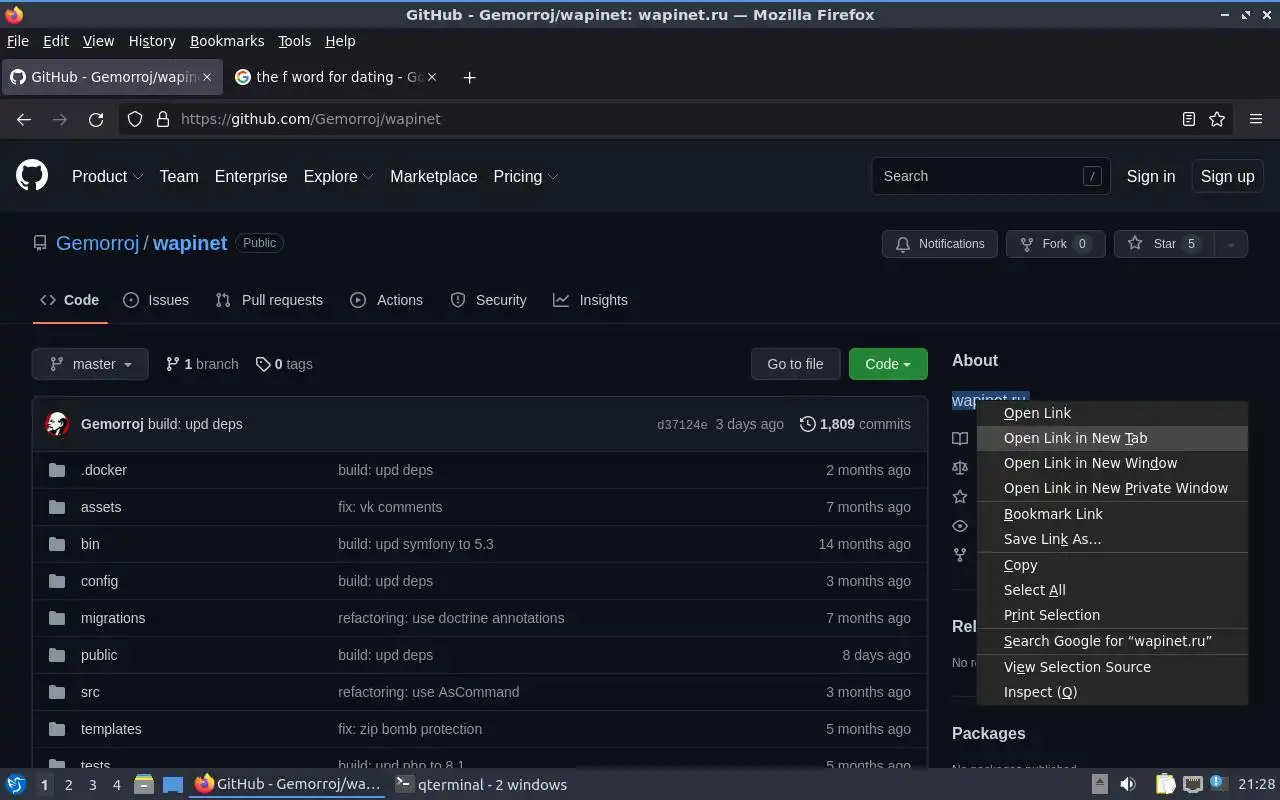This screenshot has height=800, width=1280.
Task: Open a new tab with plus button
Action: 469,77
